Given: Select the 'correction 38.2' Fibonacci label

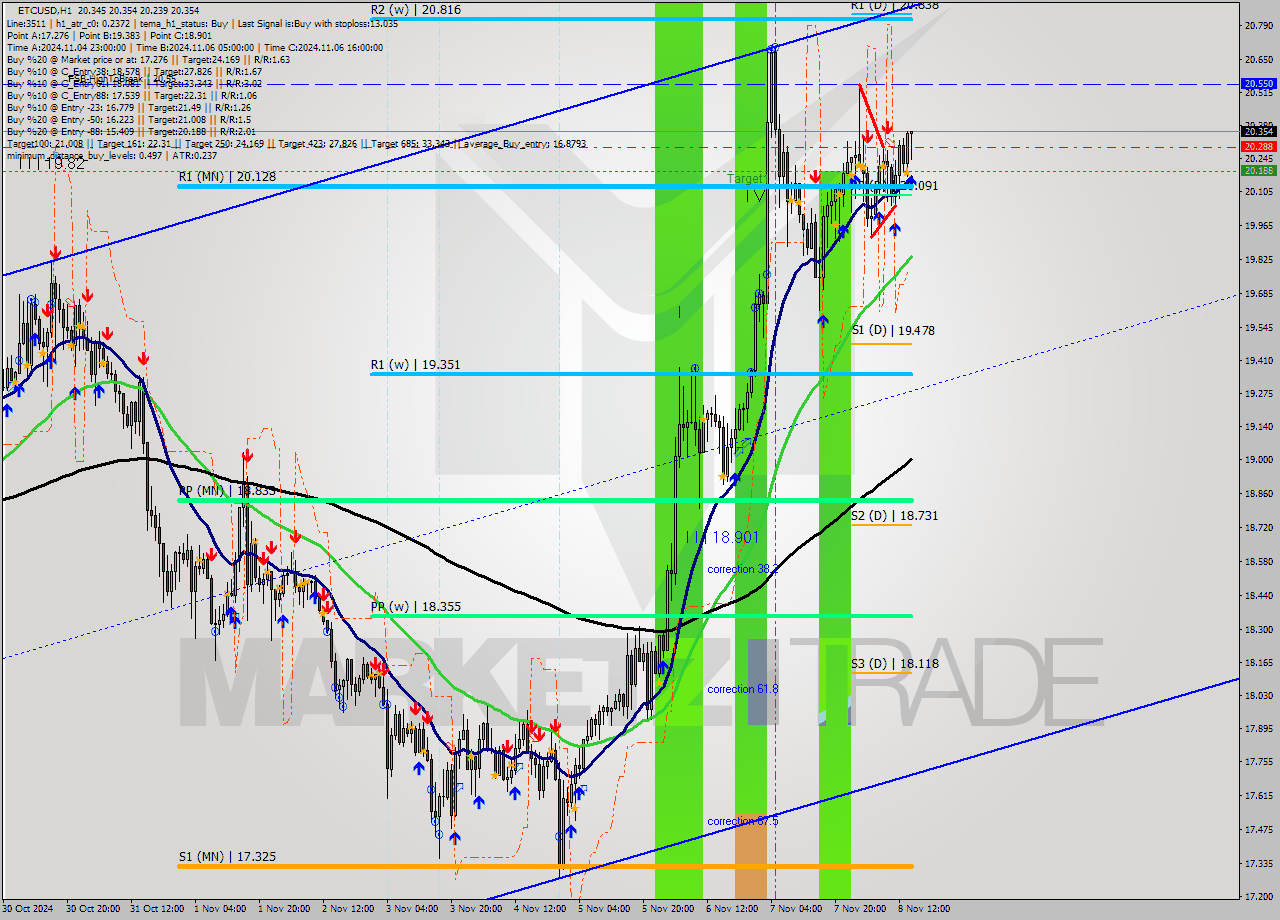Looking at the screenshot, I should tap(742, 569).
